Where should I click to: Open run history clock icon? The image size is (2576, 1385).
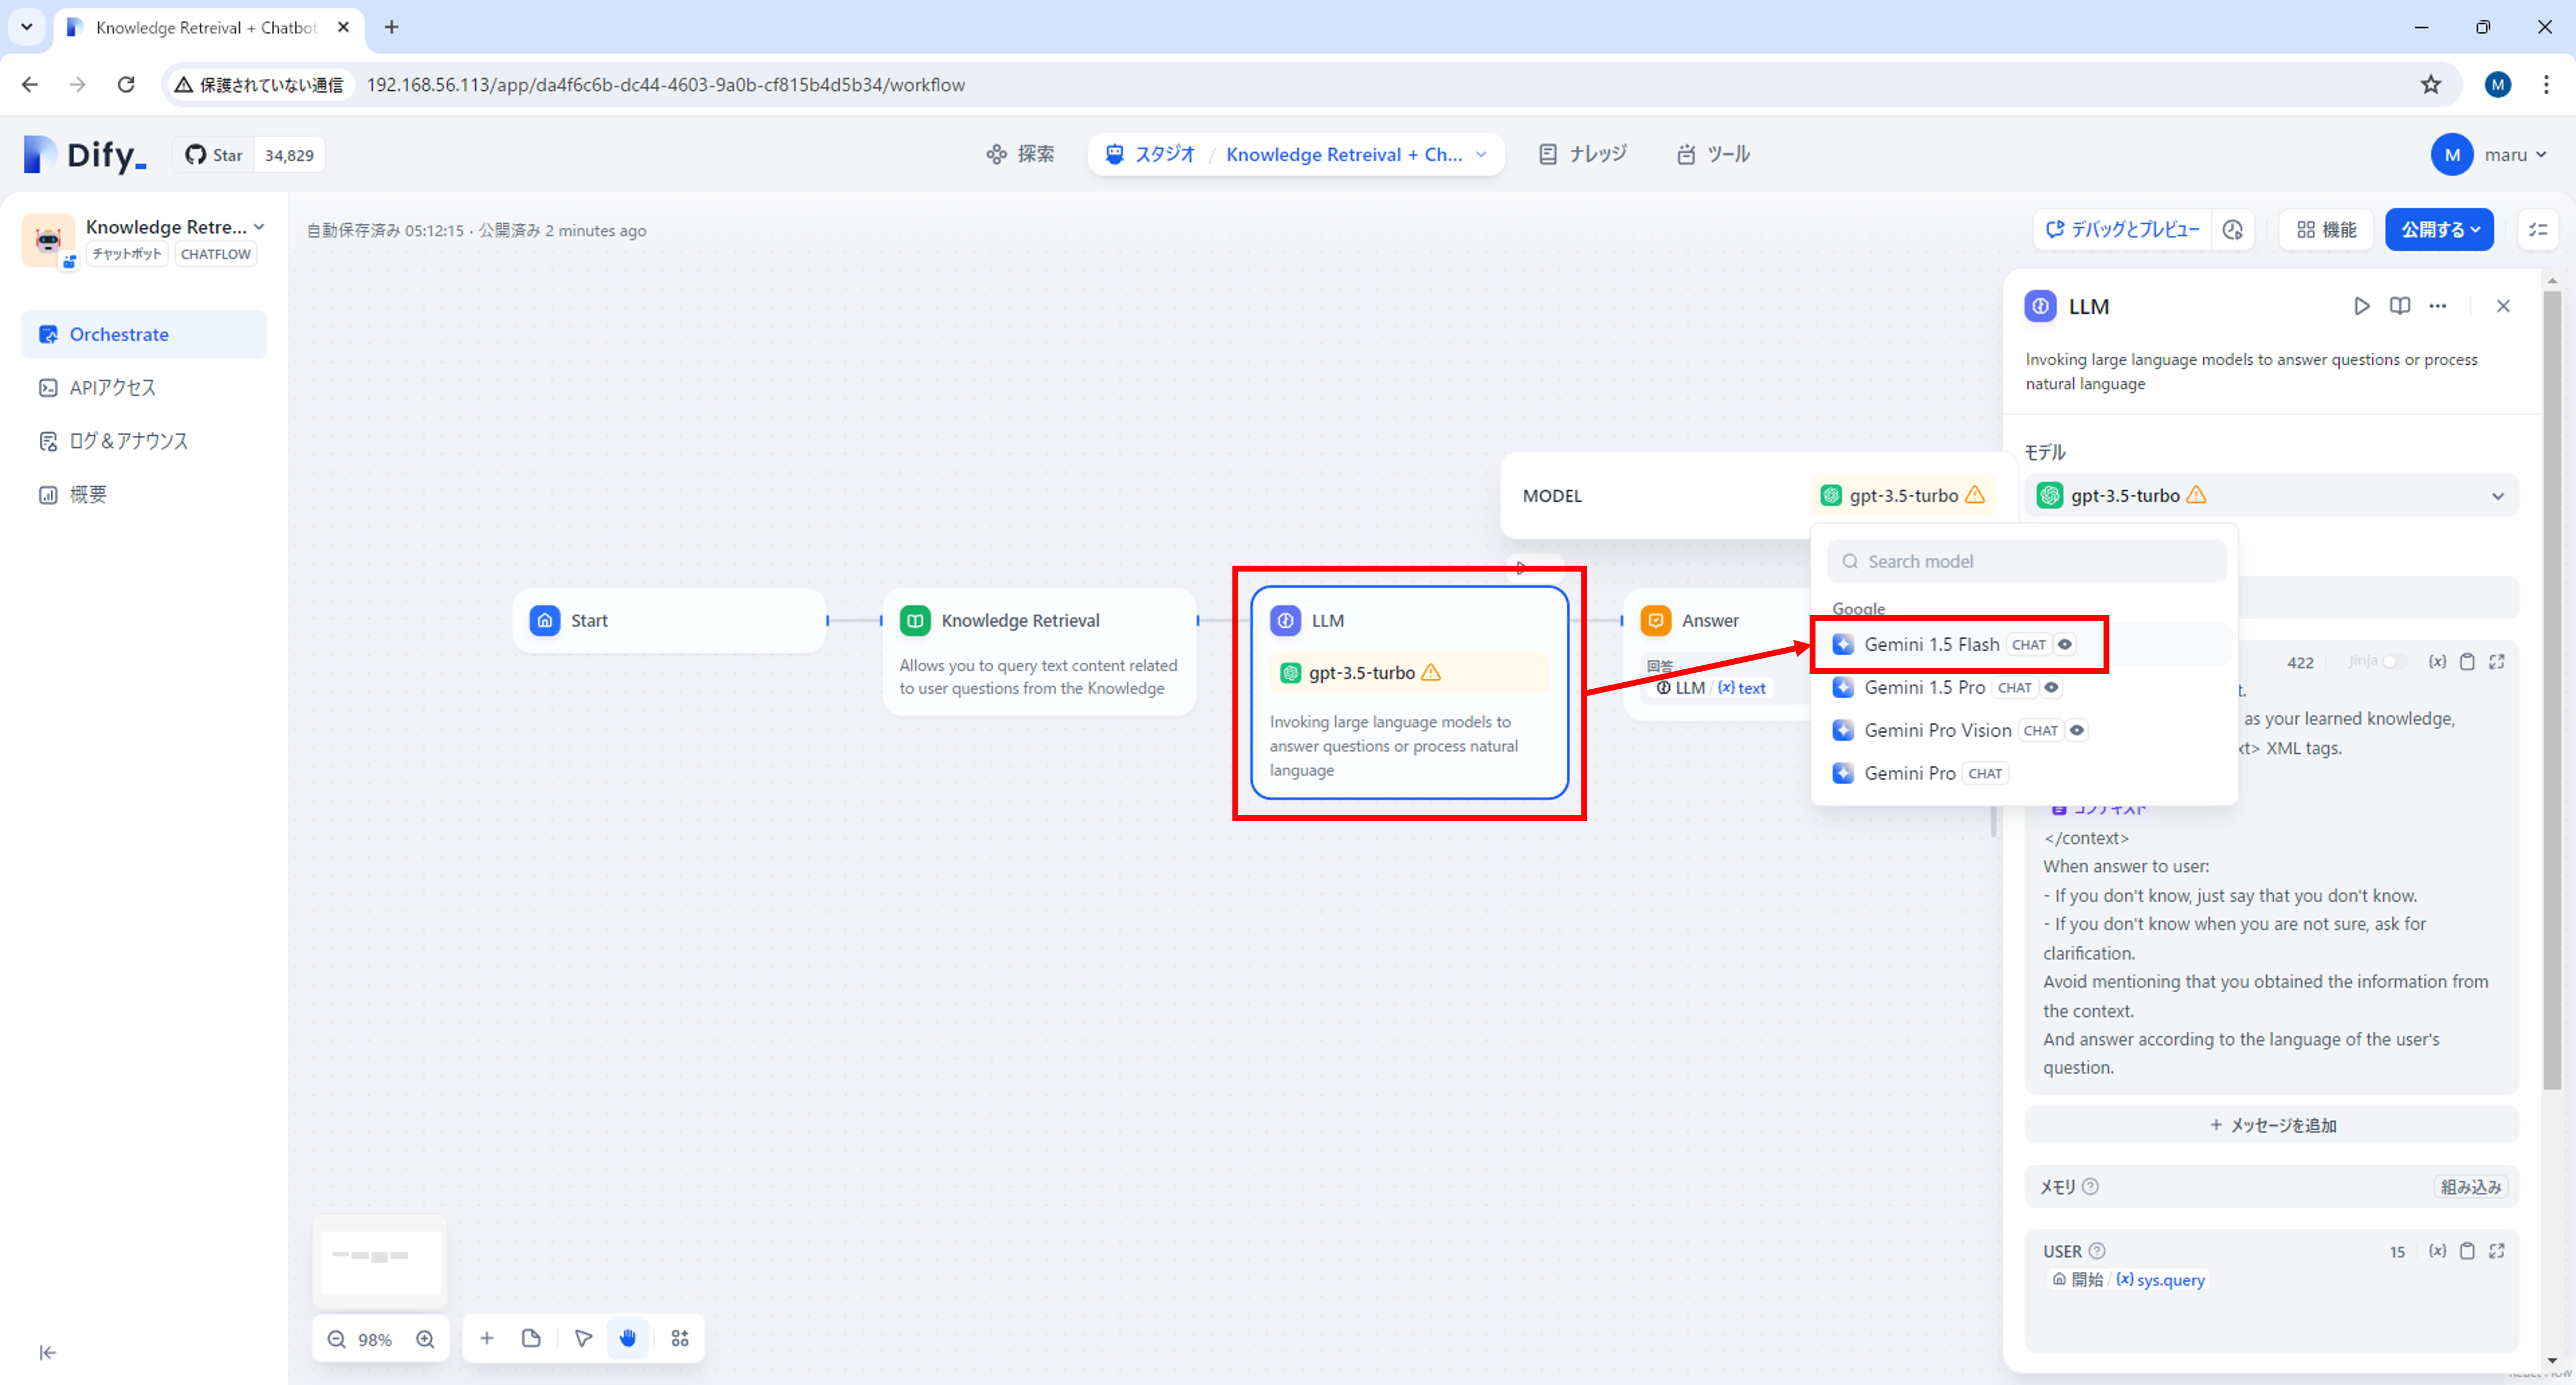pyautogui.click(x=2232, y=230)
